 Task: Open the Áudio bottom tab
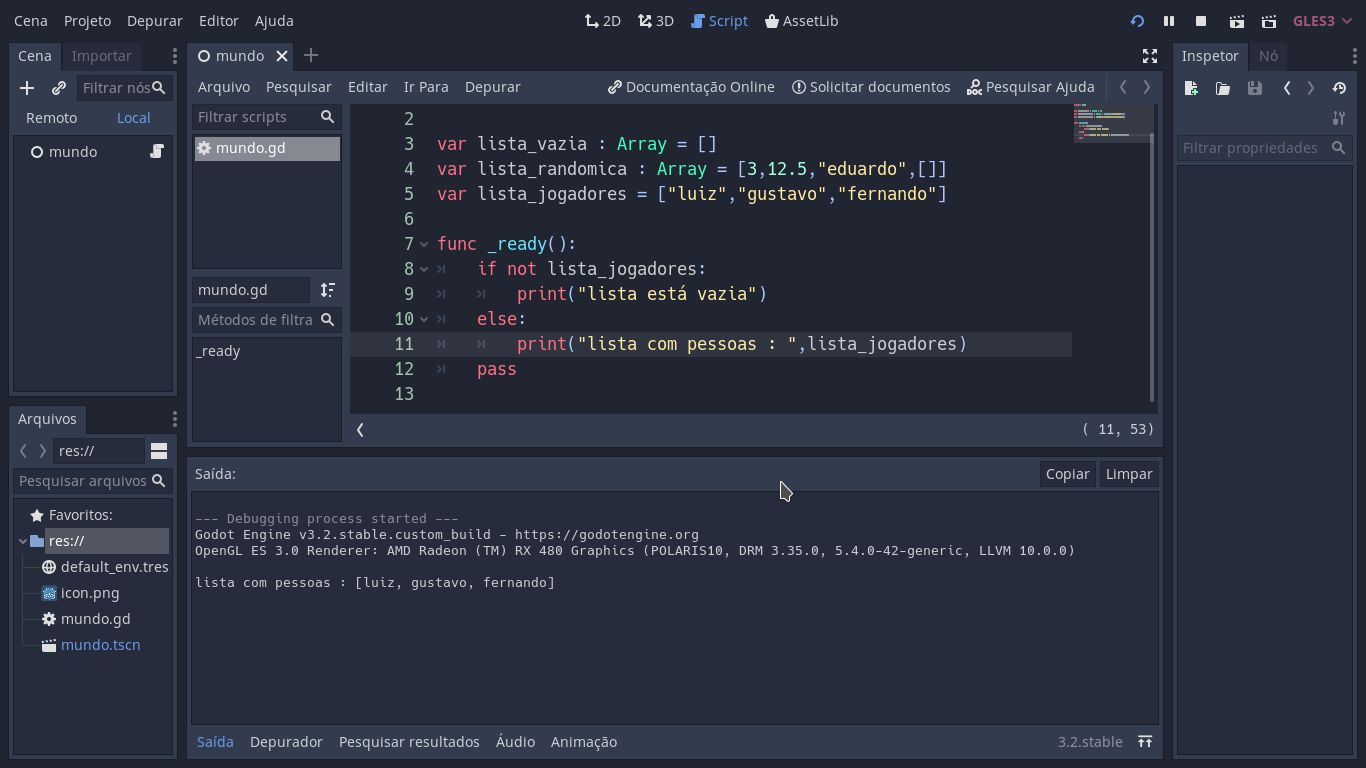click(x=515, y=742)
